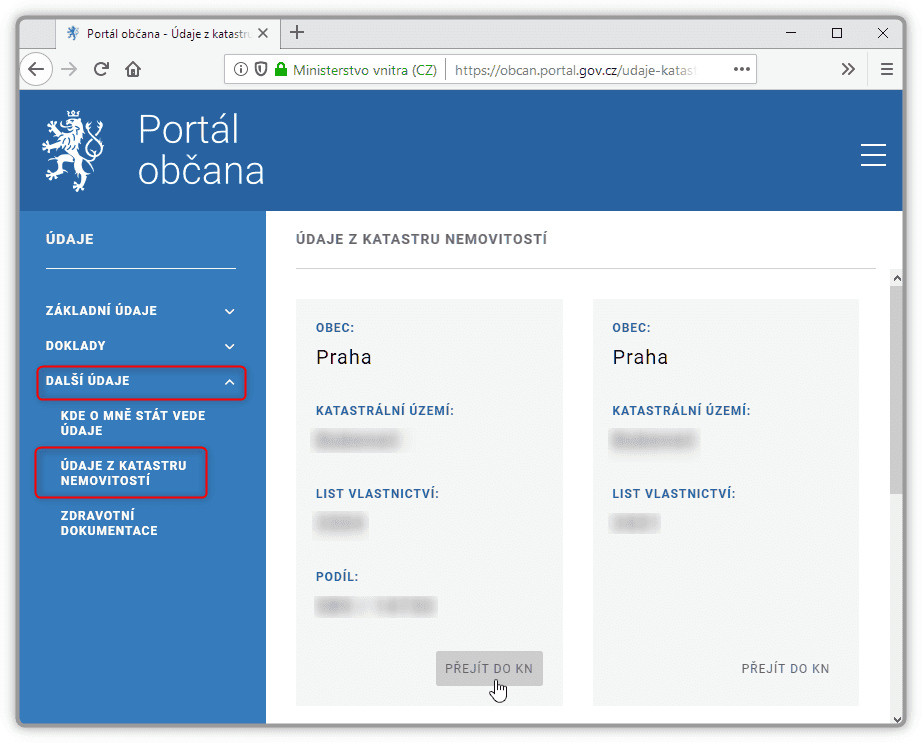This screenshot has height=743, width=922.
Task: Open a new tab with plus button
Action: (297, 32)
